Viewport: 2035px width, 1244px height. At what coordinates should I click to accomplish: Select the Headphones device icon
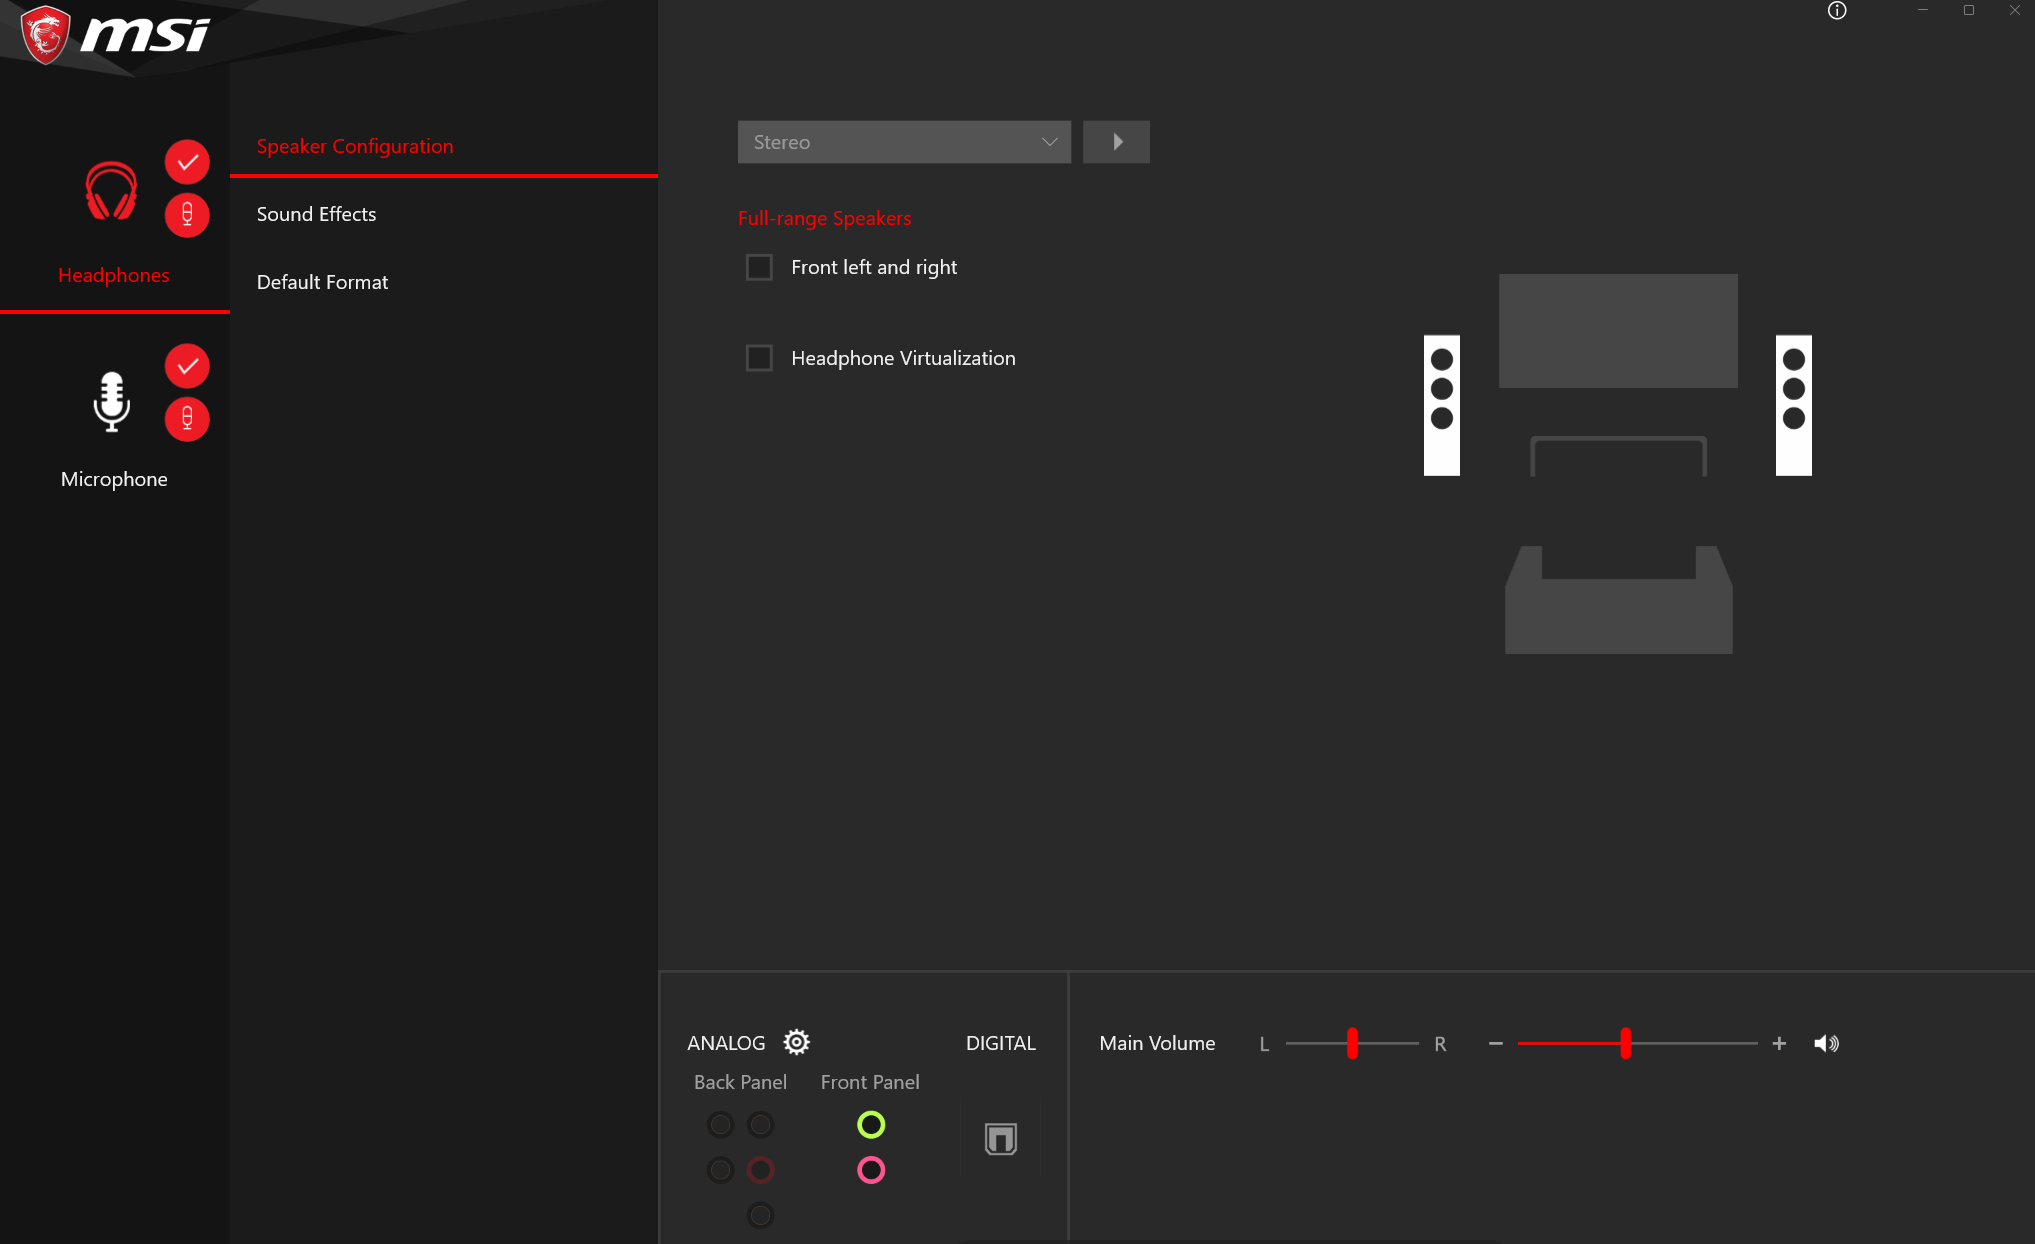[x=111, y=191]
